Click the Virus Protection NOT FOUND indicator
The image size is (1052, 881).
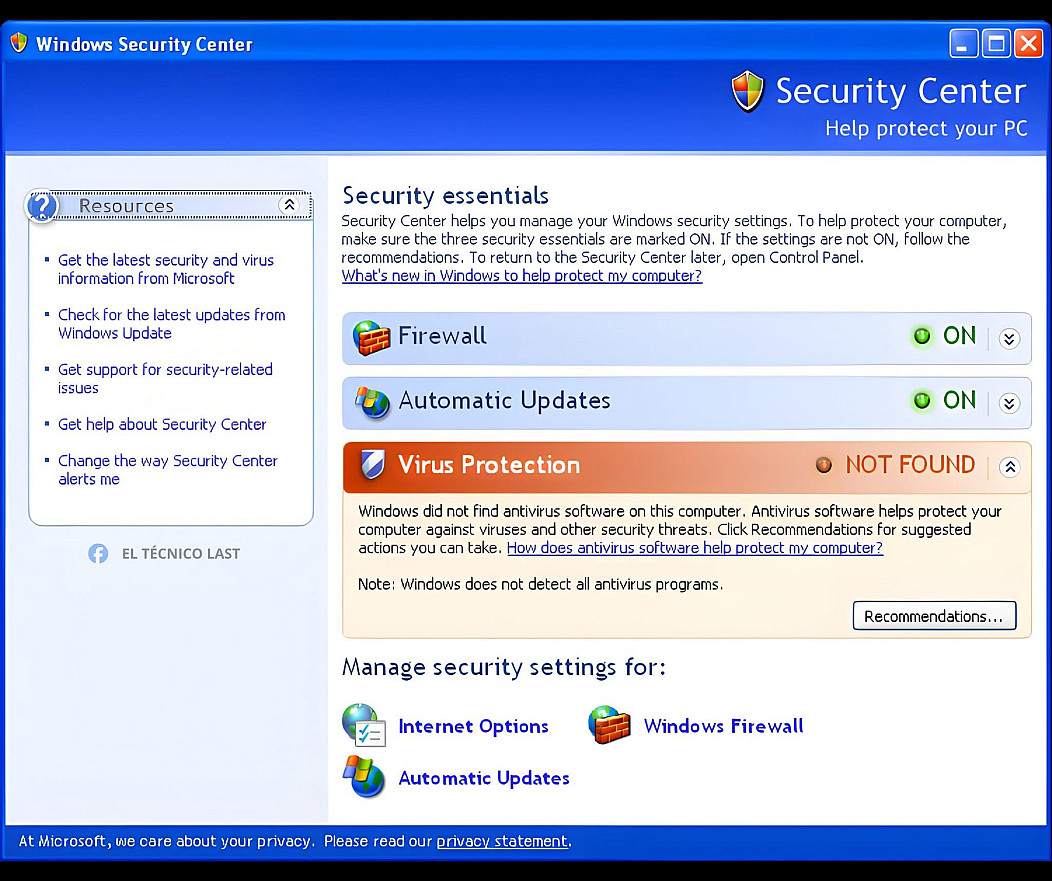coord(824,465)
